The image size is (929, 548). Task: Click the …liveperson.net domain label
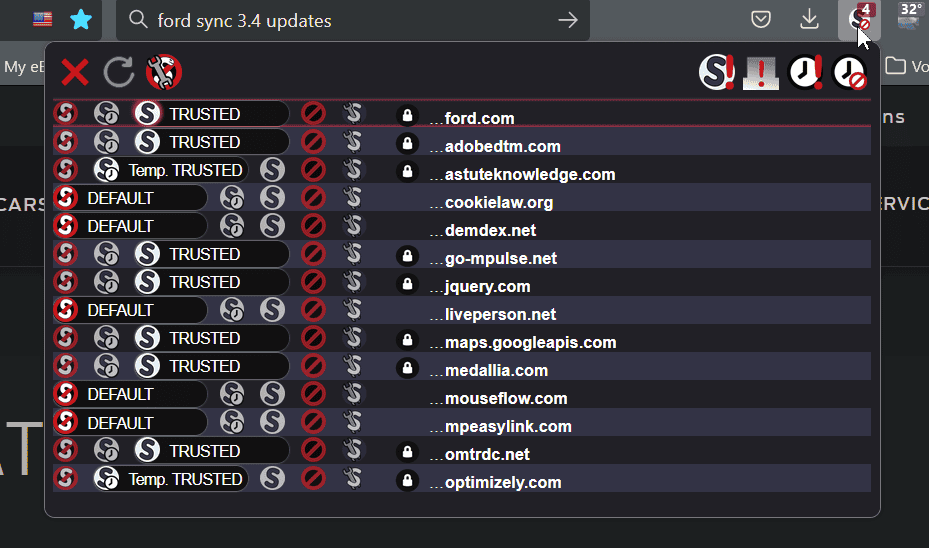click(x=493, y=314)
